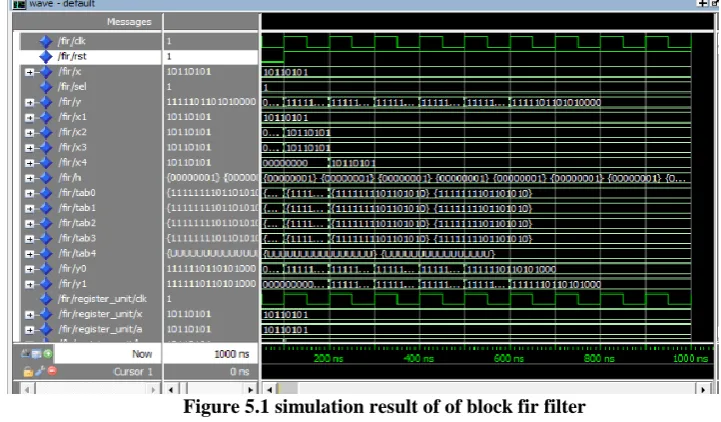The height and width of the screenshot is (422, 721).
Task: Expand the /fir/tab2 array signal
Action: (30, 224)
